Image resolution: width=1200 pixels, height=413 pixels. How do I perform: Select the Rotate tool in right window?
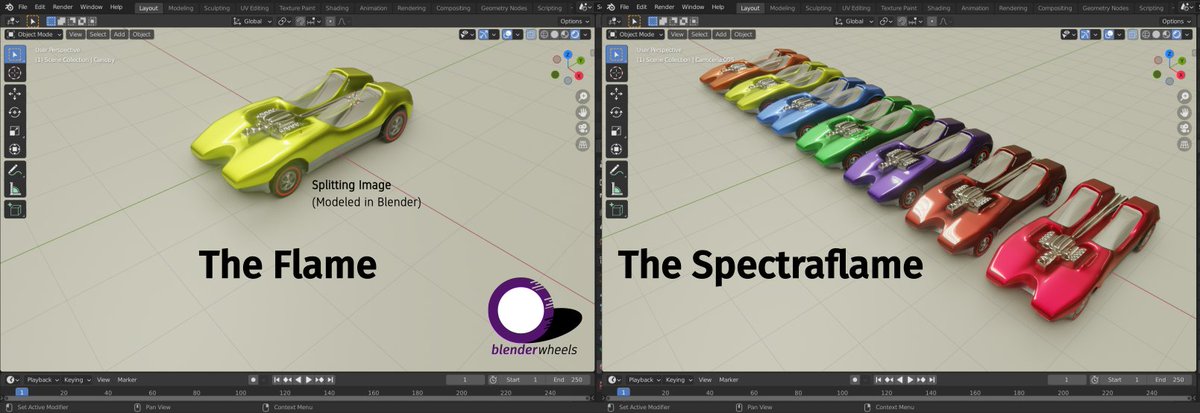[615, 112]
